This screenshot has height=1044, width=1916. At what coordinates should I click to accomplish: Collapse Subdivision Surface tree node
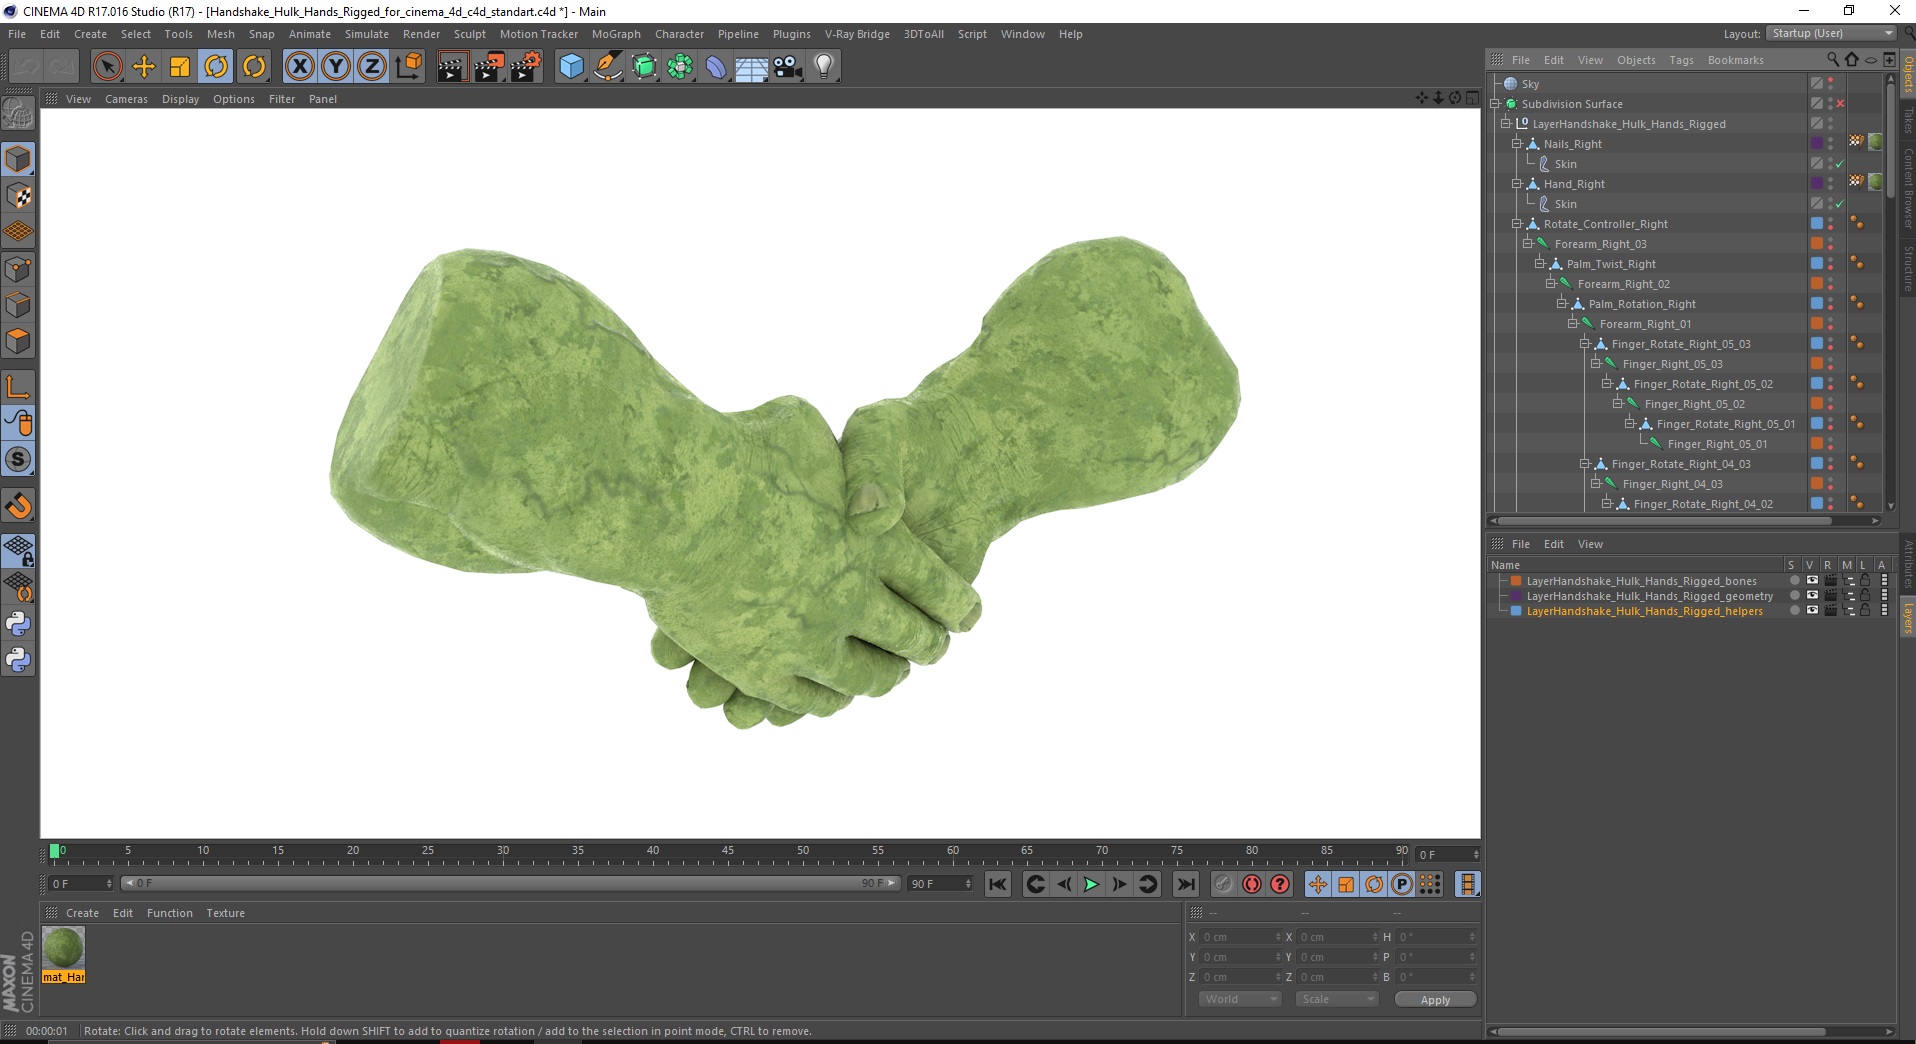coord(1496,104)
